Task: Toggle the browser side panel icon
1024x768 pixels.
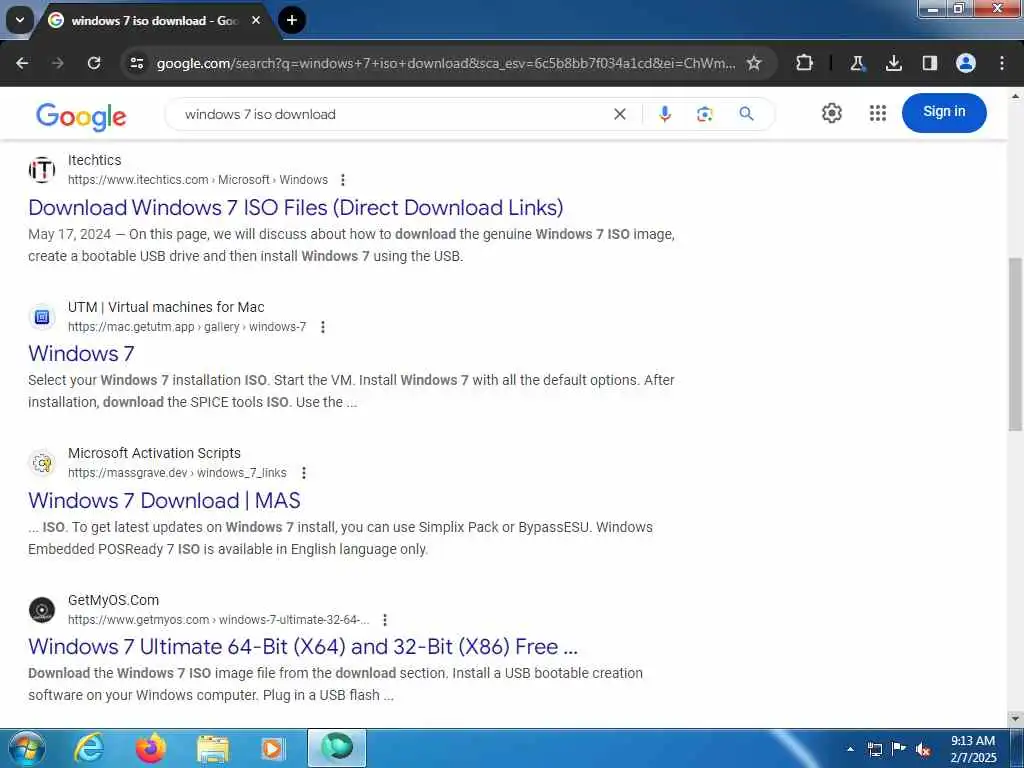Action: (x=930, y=63)
